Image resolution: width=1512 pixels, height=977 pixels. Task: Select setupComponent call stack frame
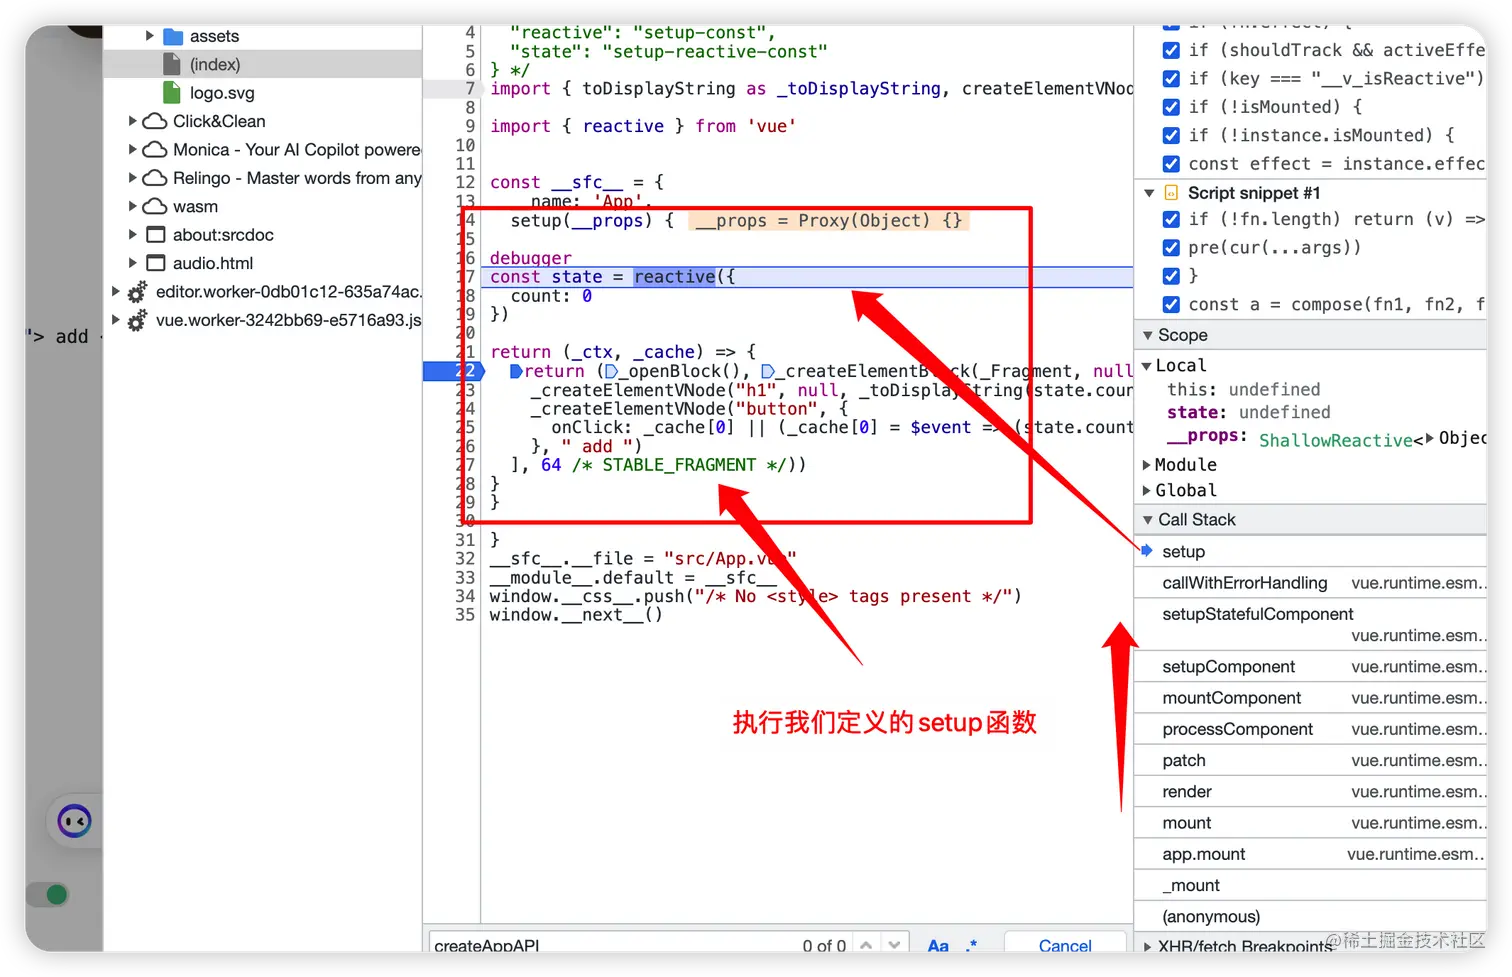click(x=1311, y=667)
